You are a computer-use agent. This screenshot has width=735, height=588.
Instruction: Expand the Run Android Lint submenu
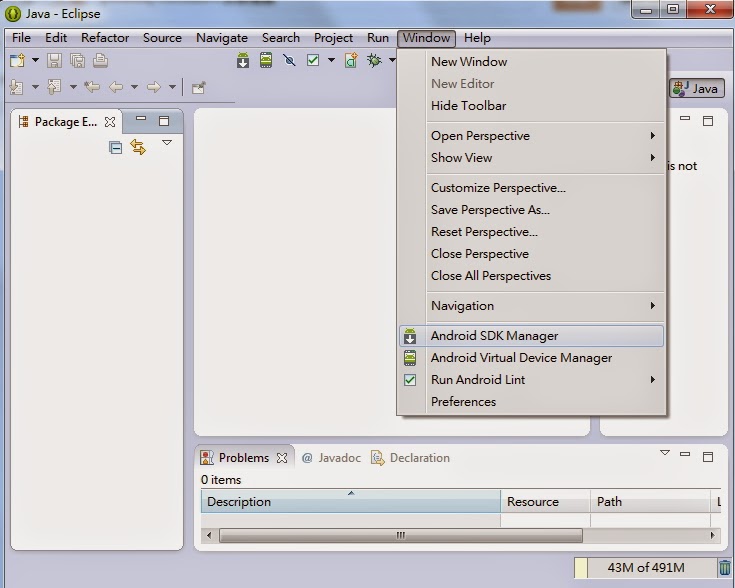click(x=532, y=380)
